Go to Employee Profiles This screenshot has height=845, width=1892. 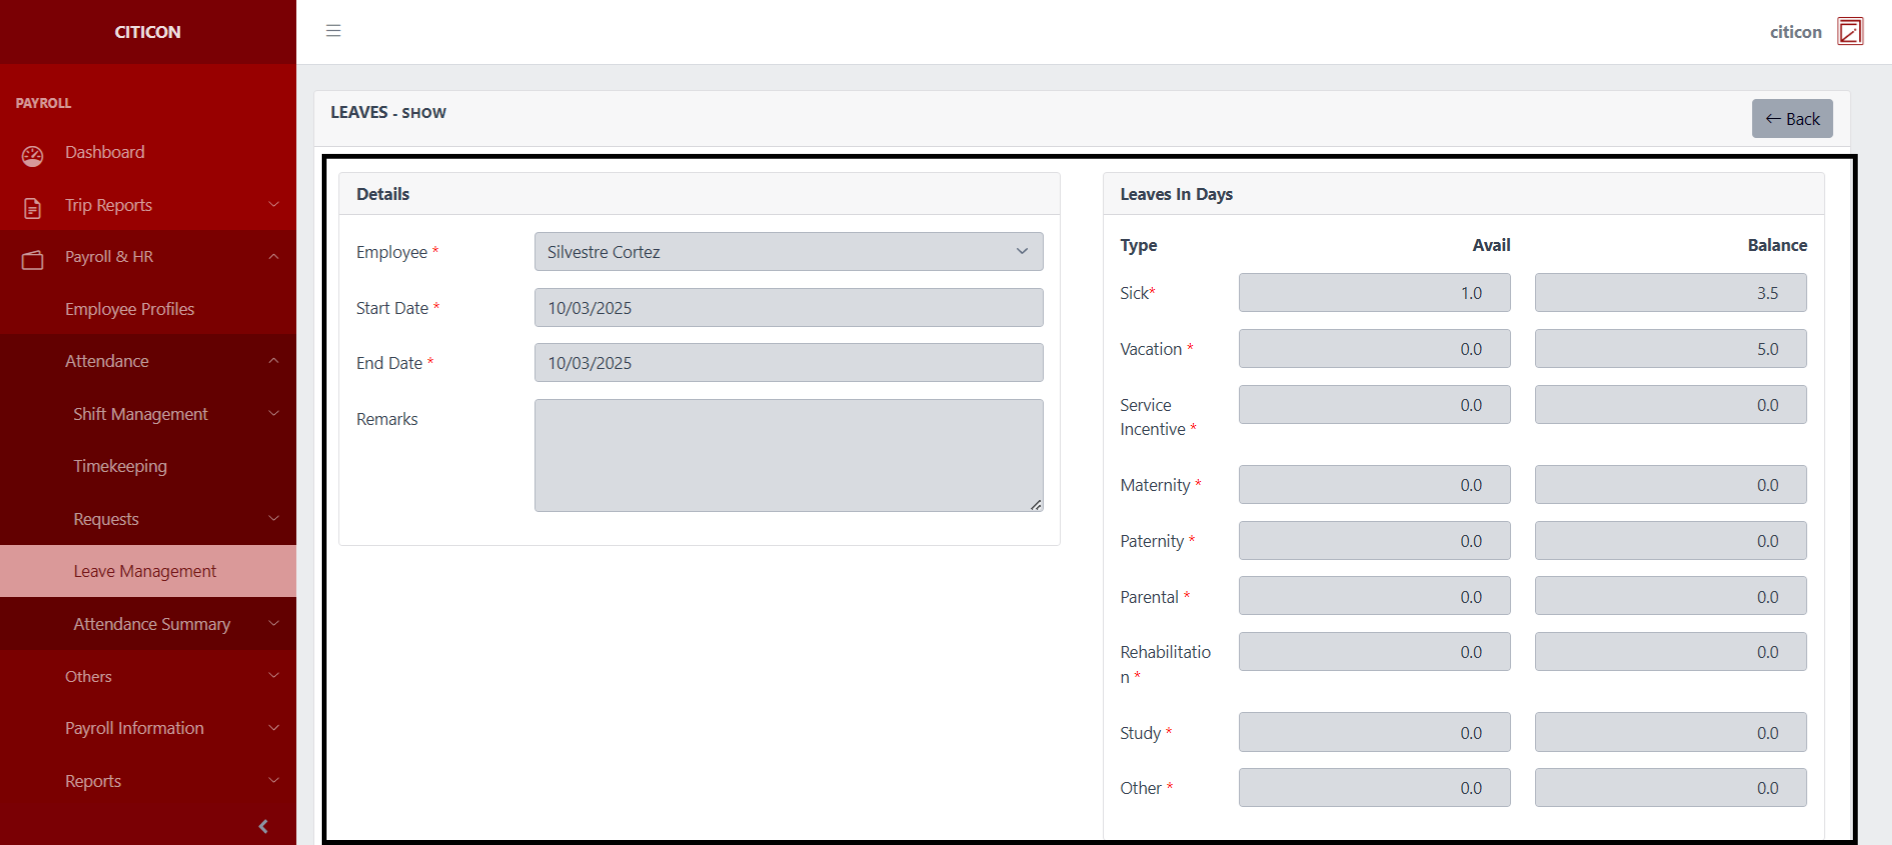130,309
